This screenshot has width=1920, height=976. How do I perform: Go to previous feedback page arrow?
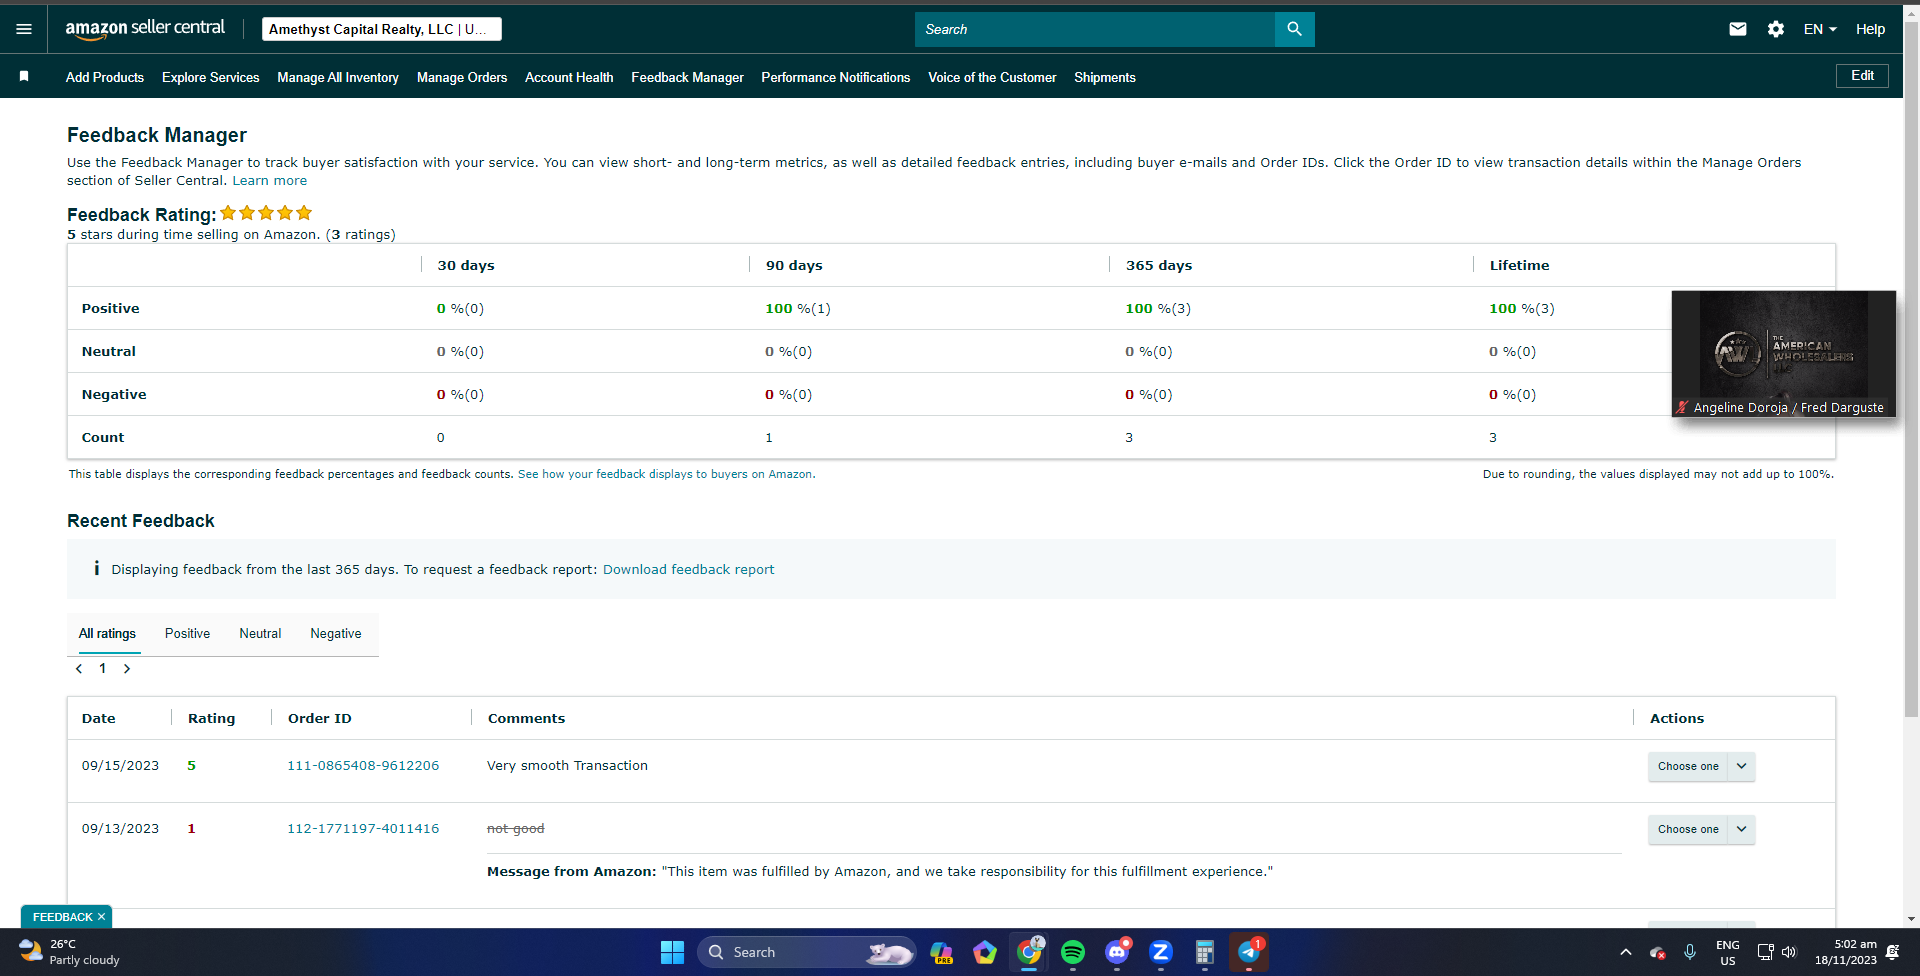[79, 669]
